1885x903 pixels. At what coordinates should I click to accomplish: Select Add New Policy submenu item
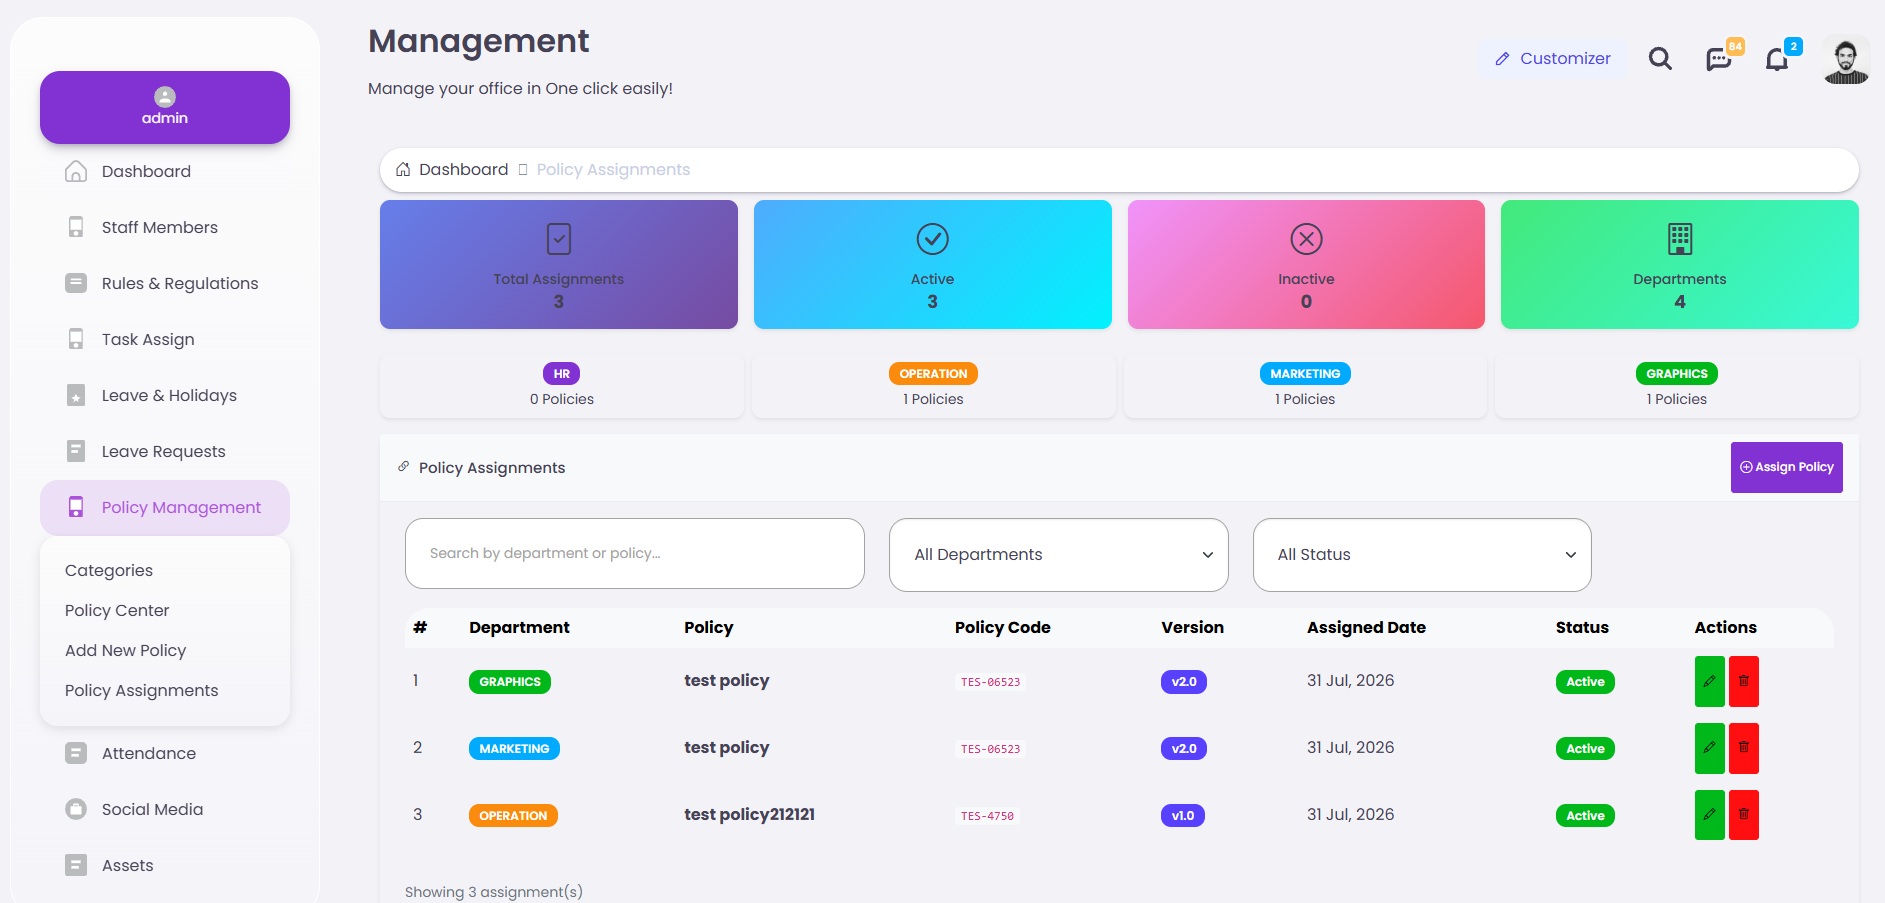126,651
